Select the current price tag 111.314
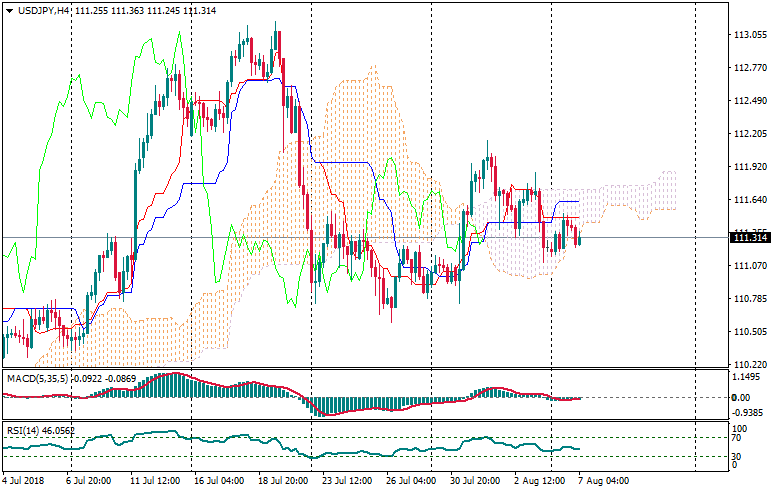This screenshot has height=492, width=771. pos(750,237)
